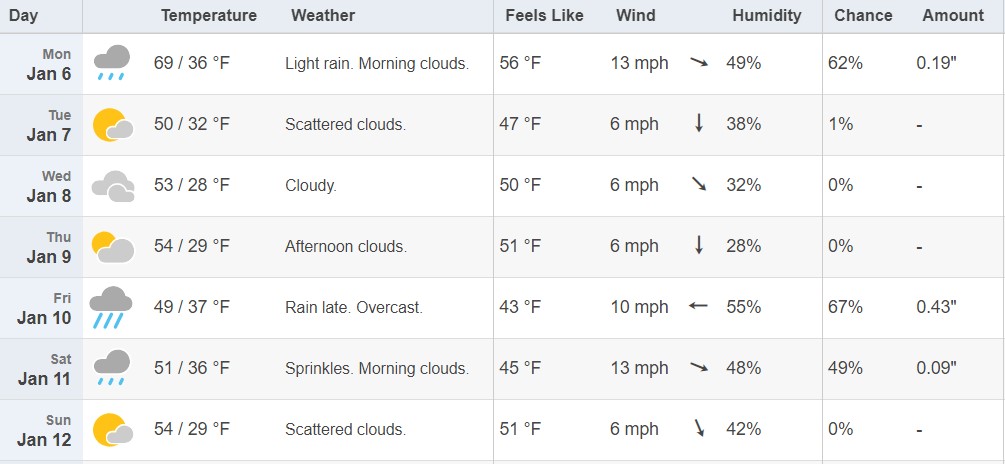Click the light rain icon for Mon Jan 6
The image size is (1005, 464).
tap(112, 63)
